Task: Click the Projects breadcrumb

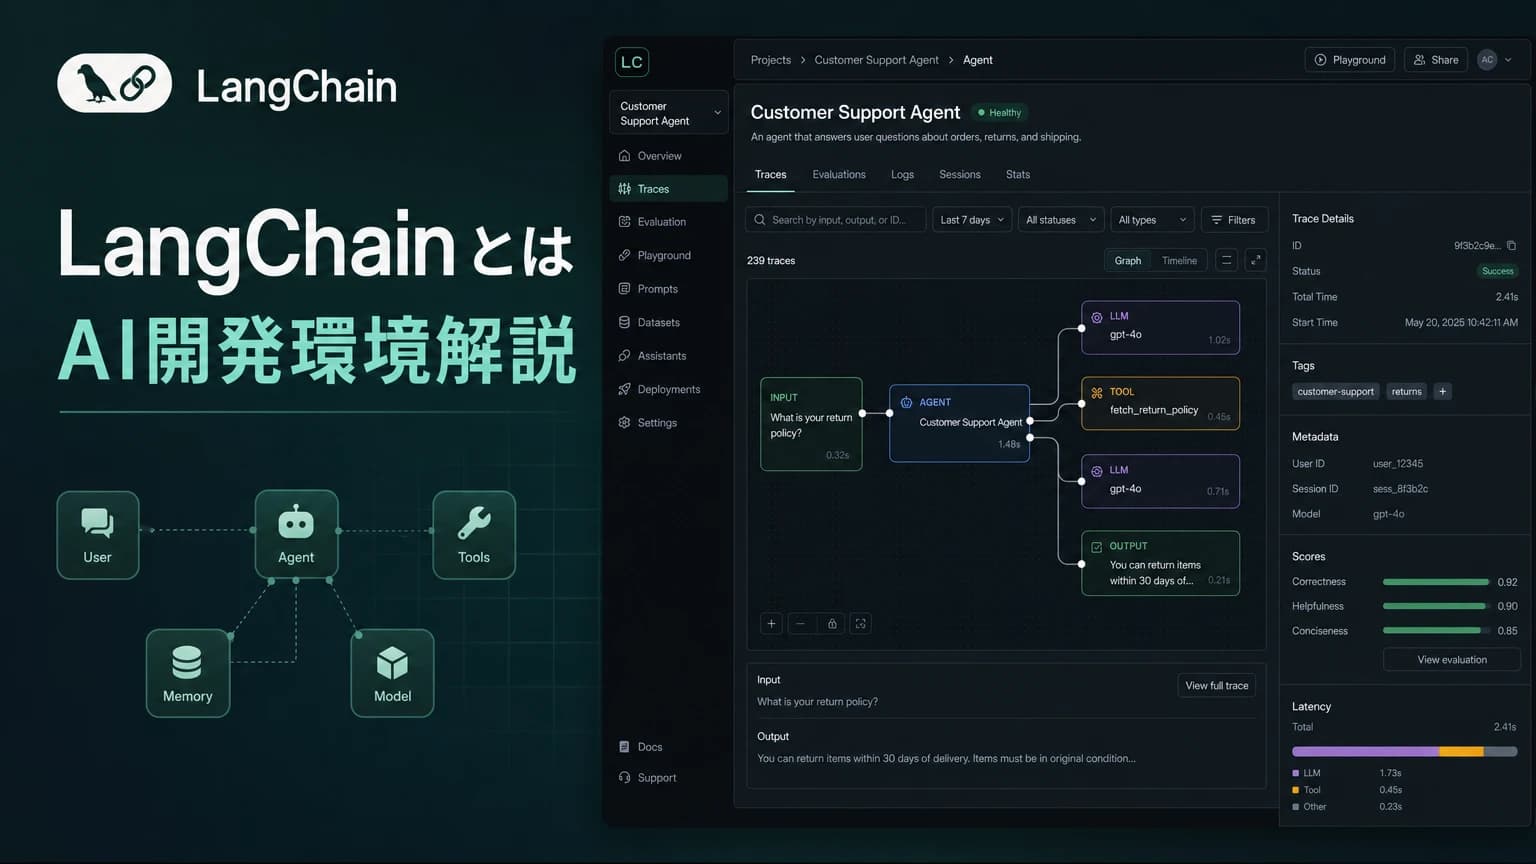Action: pyautogui.click(x=771, y=60)
